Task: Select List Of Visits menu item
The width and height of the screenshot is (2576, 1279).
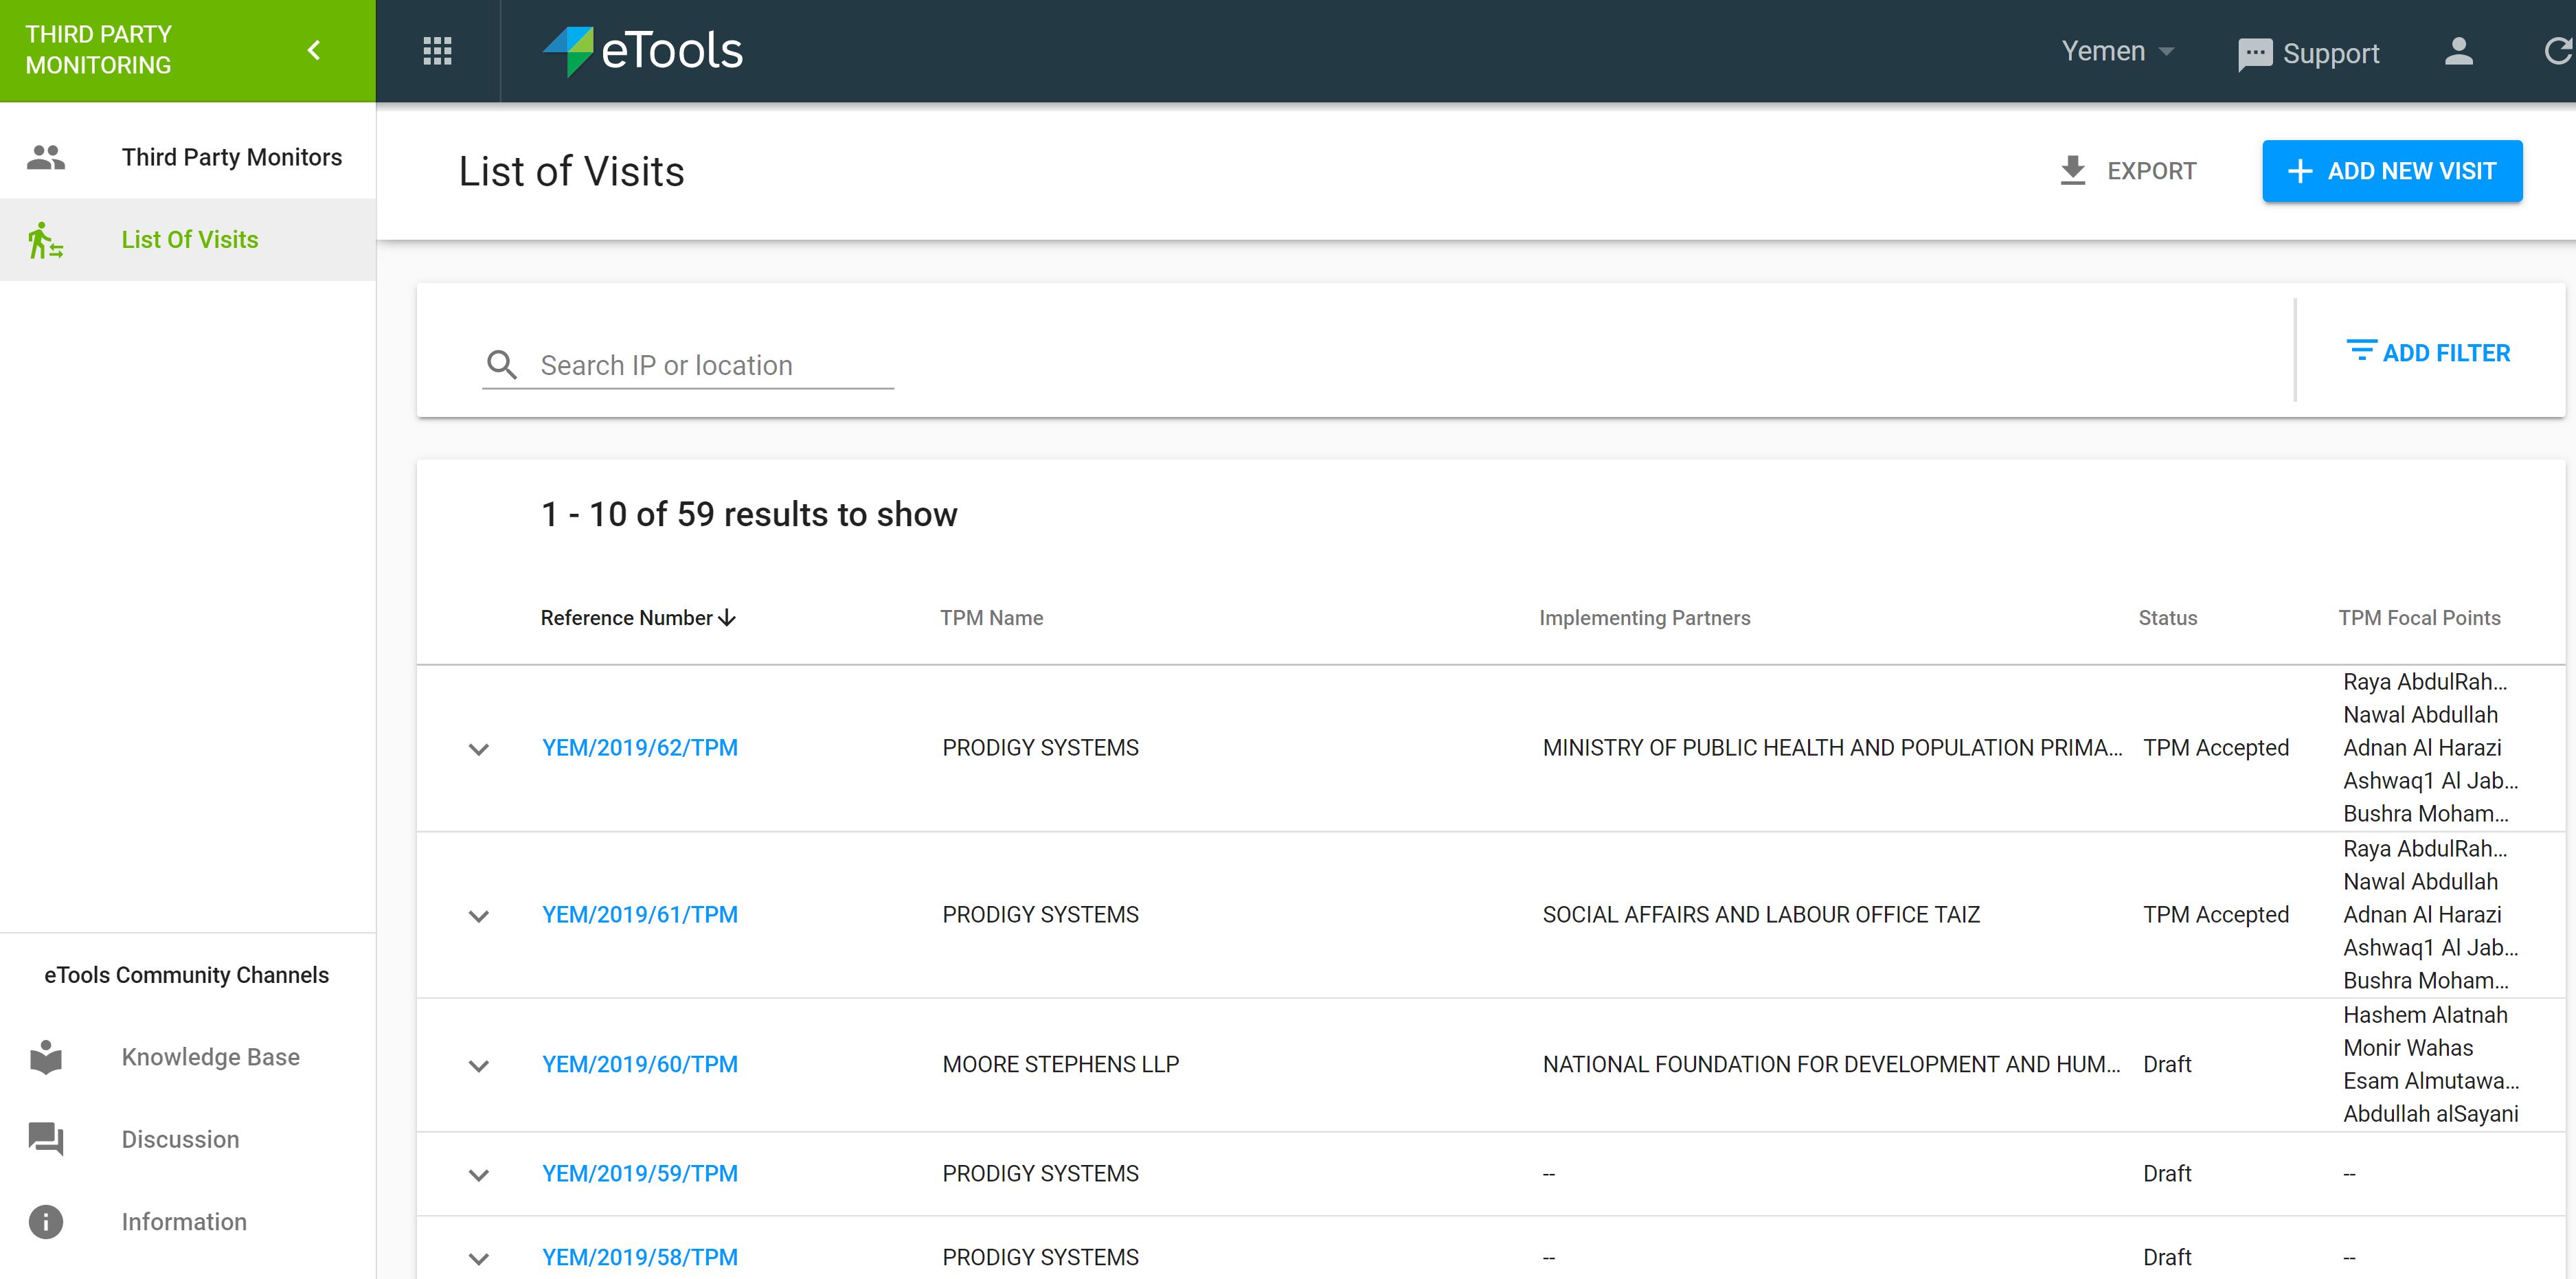Action: click(x=188, y=240)
